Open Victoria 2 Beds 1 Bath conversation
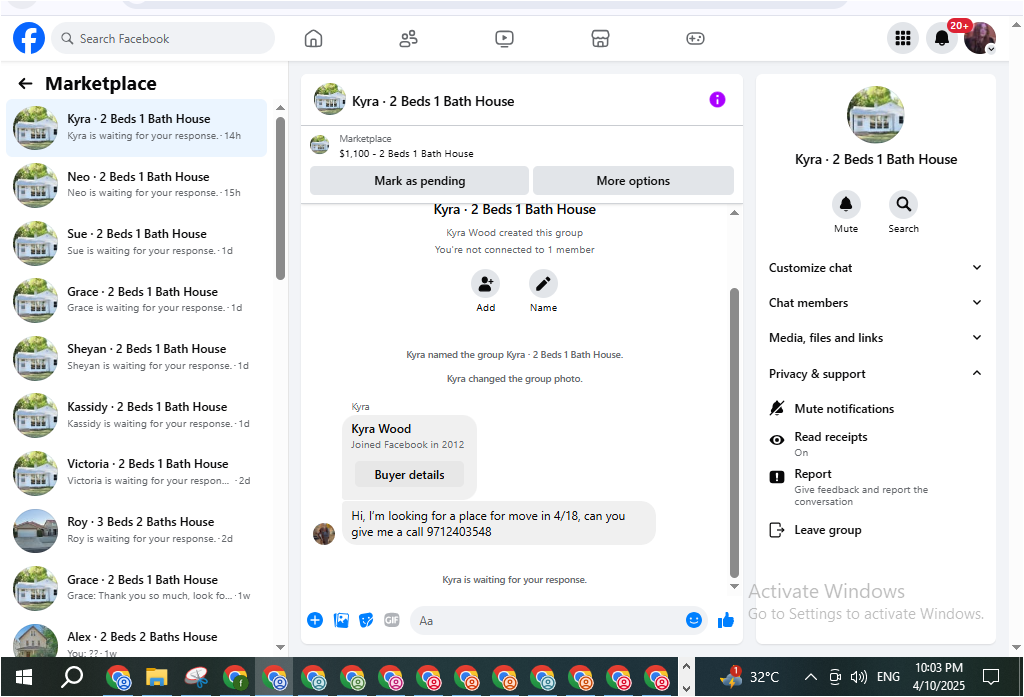 136,472
